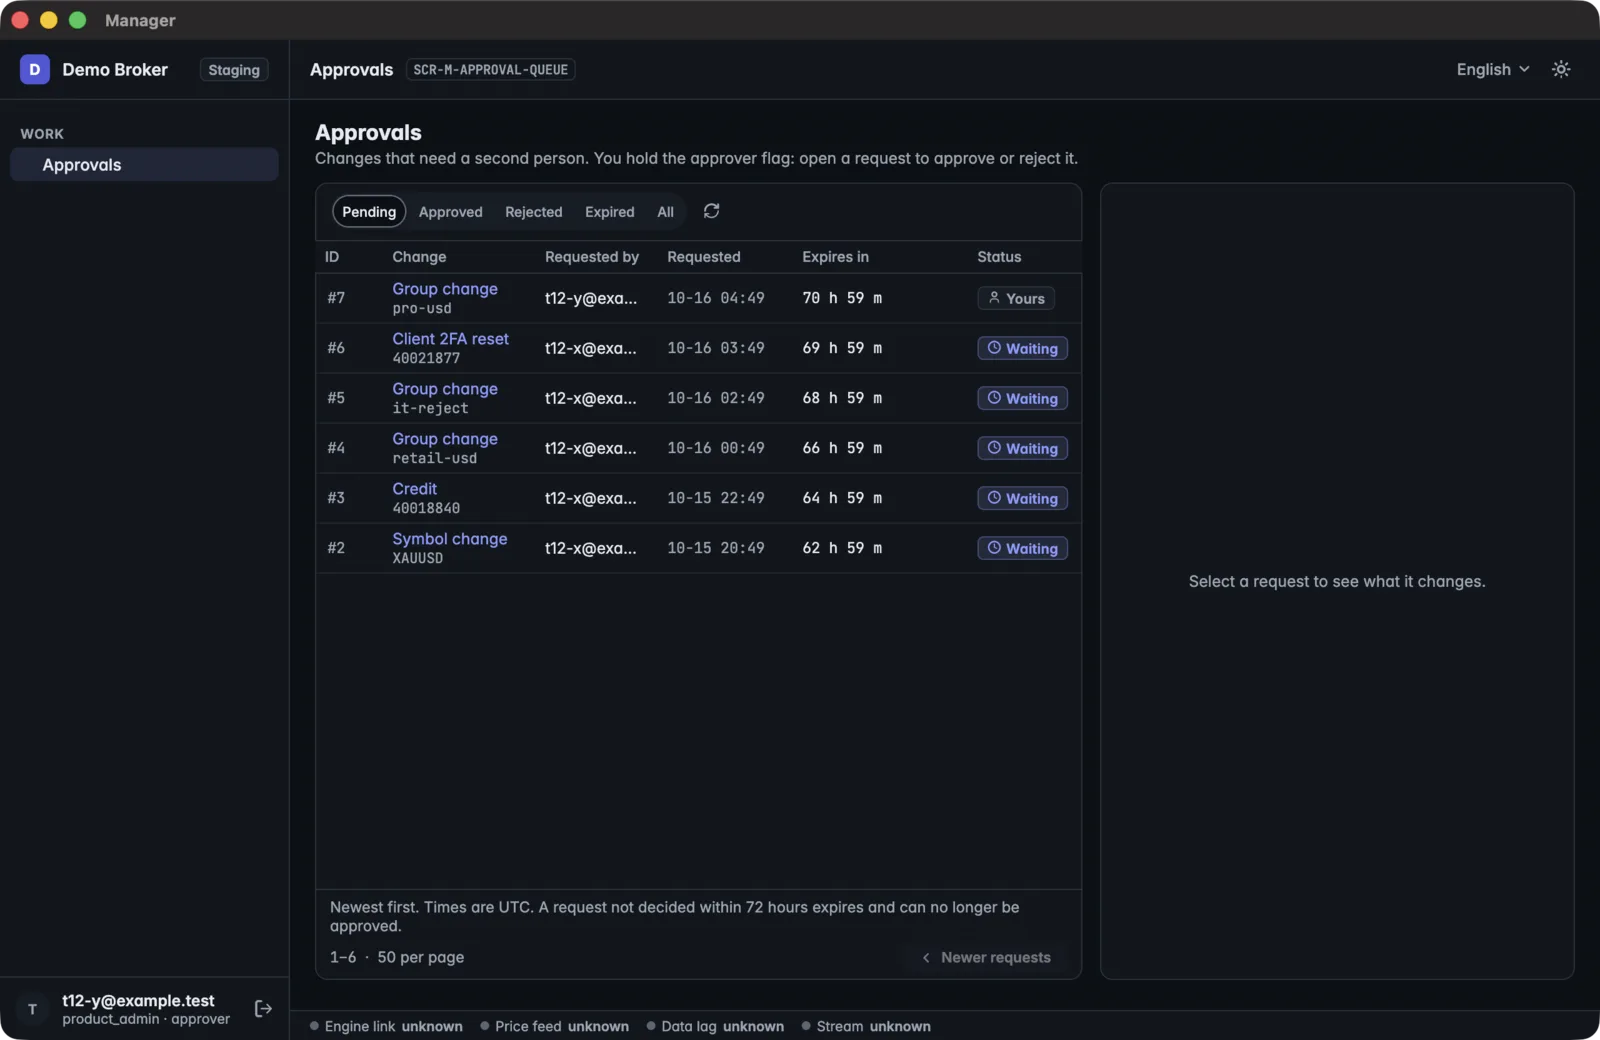This screenshot has width=1600, height=1040.
Task: Toggle the light/dark theme sun icon
Action: pyautogui.click(x=1561, y=69)
